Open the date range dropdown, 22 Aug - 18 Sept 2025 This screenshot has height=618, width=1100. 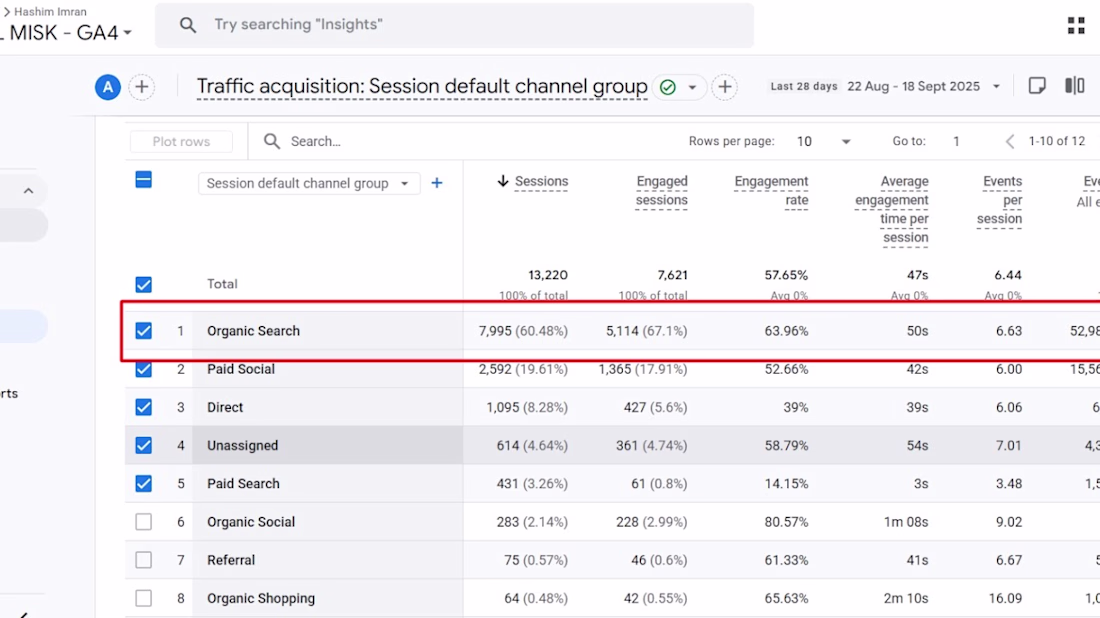pos(923,86)
